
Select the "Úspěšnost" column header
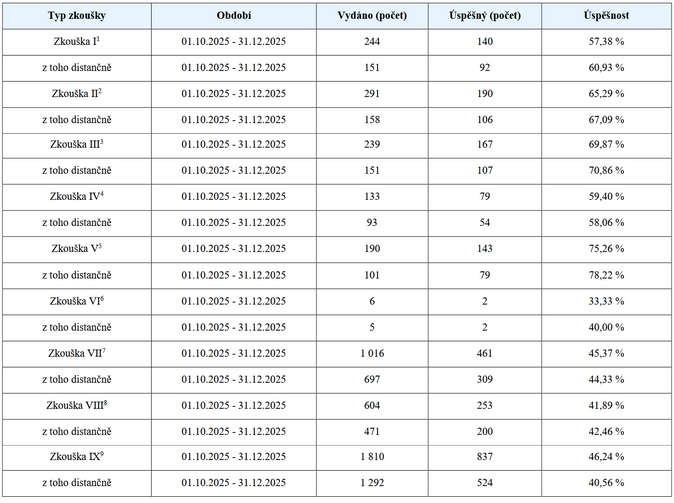606,16
